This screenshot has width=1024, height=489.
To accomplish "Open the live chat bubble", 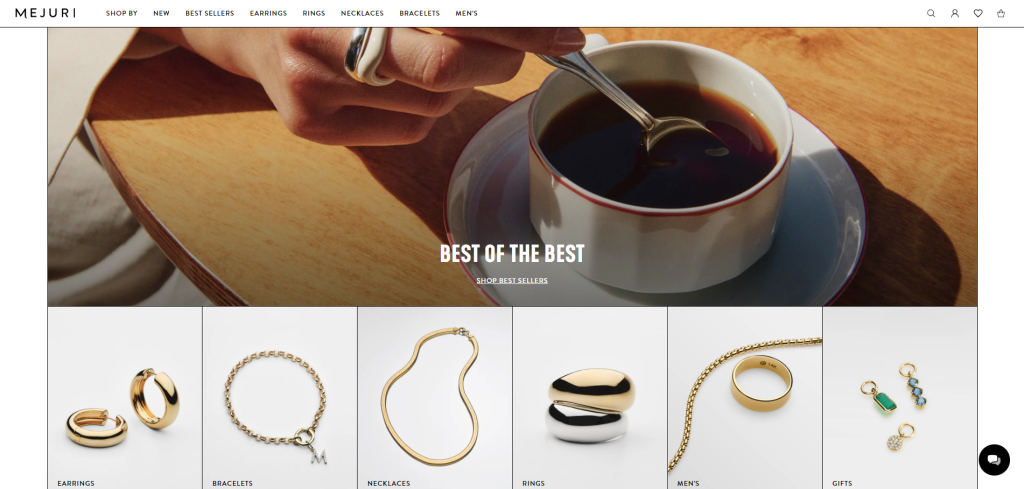I will click(994, 460).
